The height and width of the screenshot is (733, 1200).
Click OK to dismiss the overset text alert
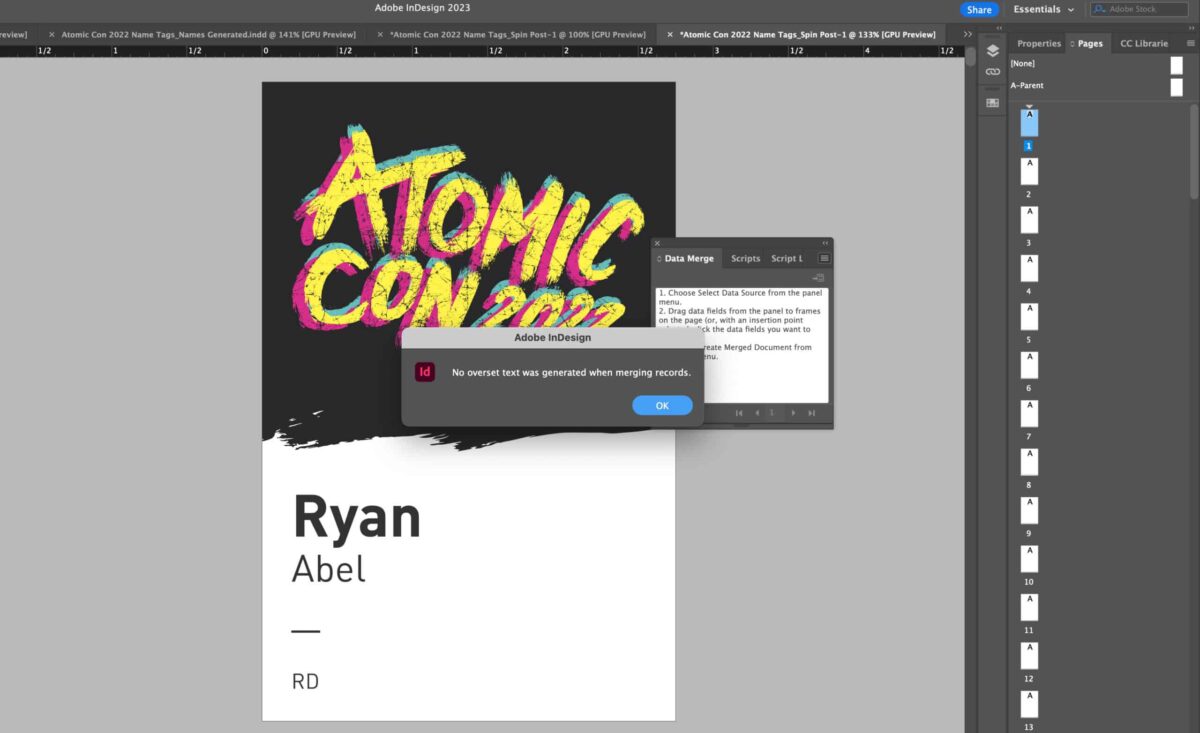662,405
